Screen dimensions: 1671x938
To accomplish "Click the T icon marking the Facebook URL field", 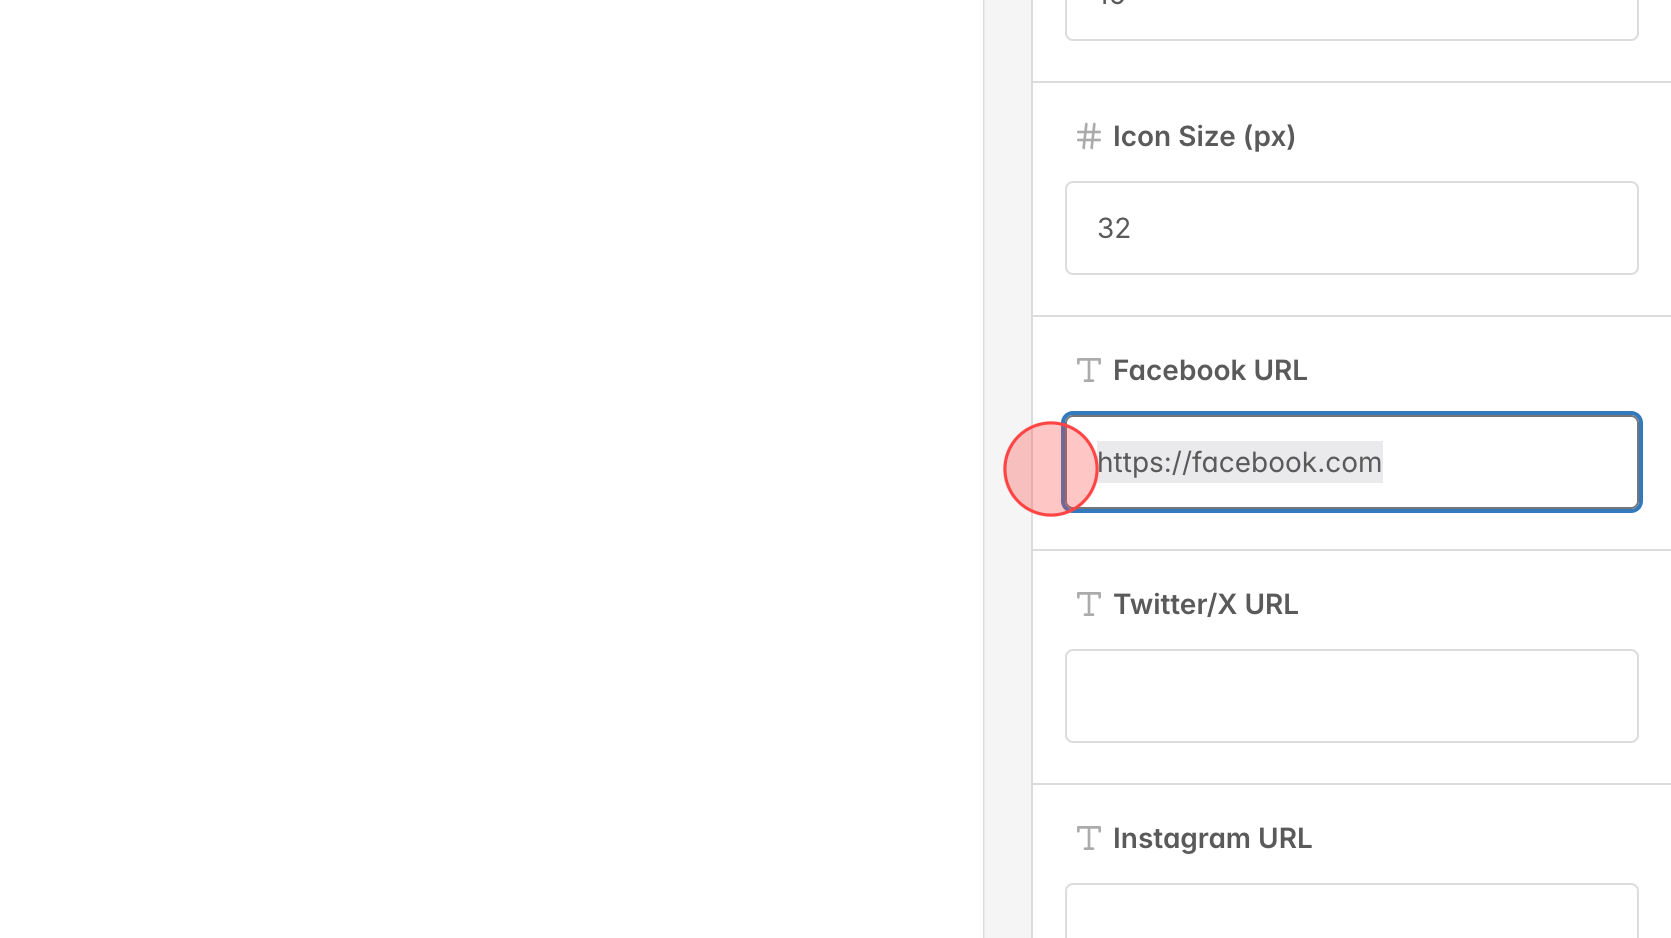I will pyautogui.click(x=1088, y=370).
